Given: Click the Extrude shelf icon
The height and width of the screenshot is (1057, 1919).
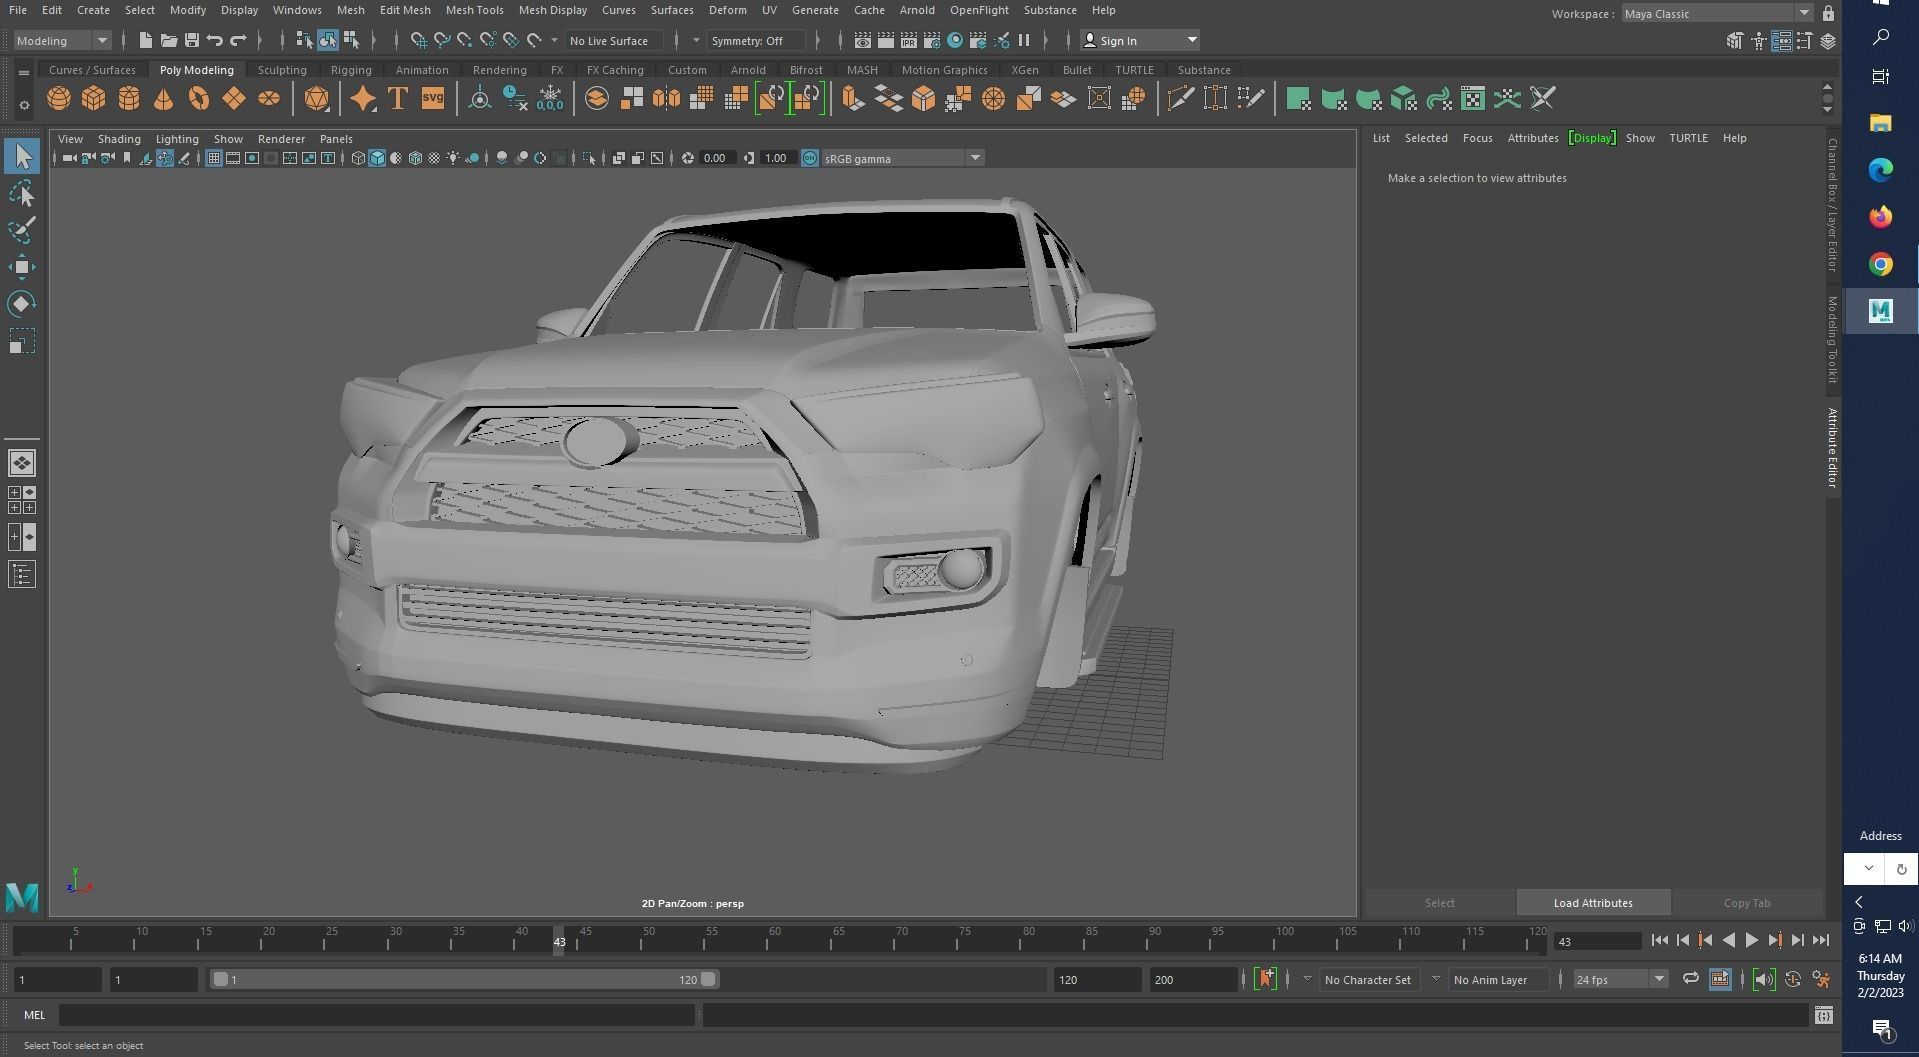Looking at the screenshot, I should (x=853, y=98).
